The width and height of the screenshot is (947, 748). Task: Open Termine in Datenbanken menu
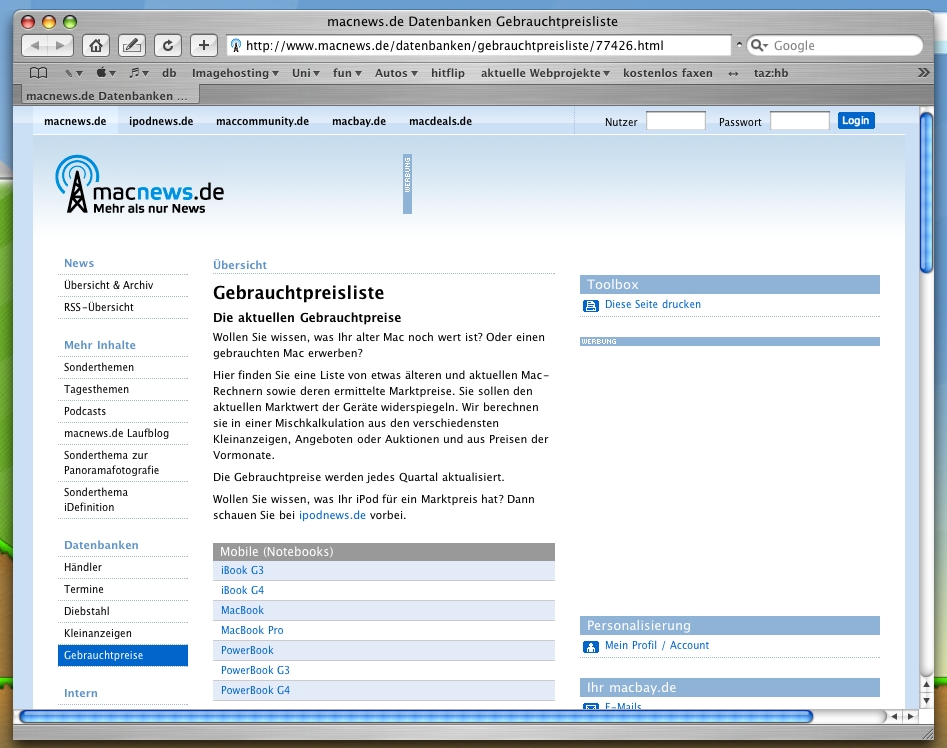pos(83,589)
